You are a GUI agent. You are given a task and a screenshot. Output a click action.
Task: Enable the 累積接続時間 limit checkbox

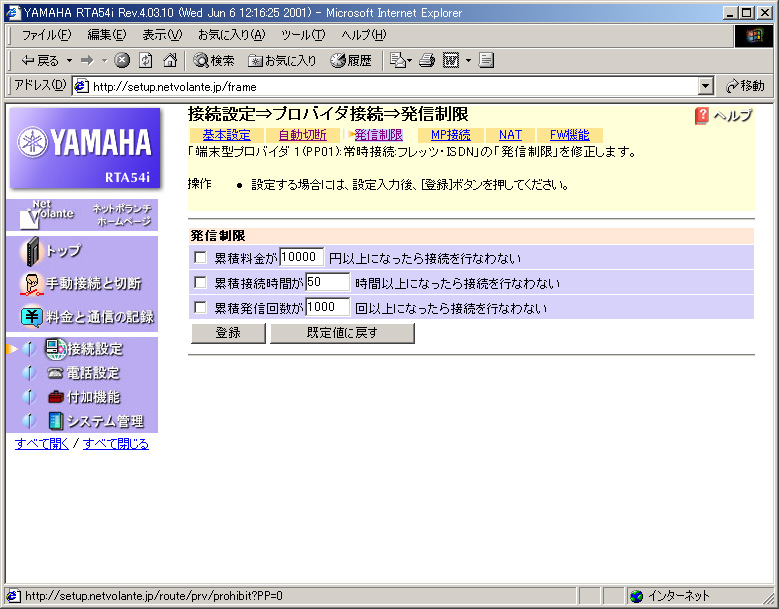(200, 283)
